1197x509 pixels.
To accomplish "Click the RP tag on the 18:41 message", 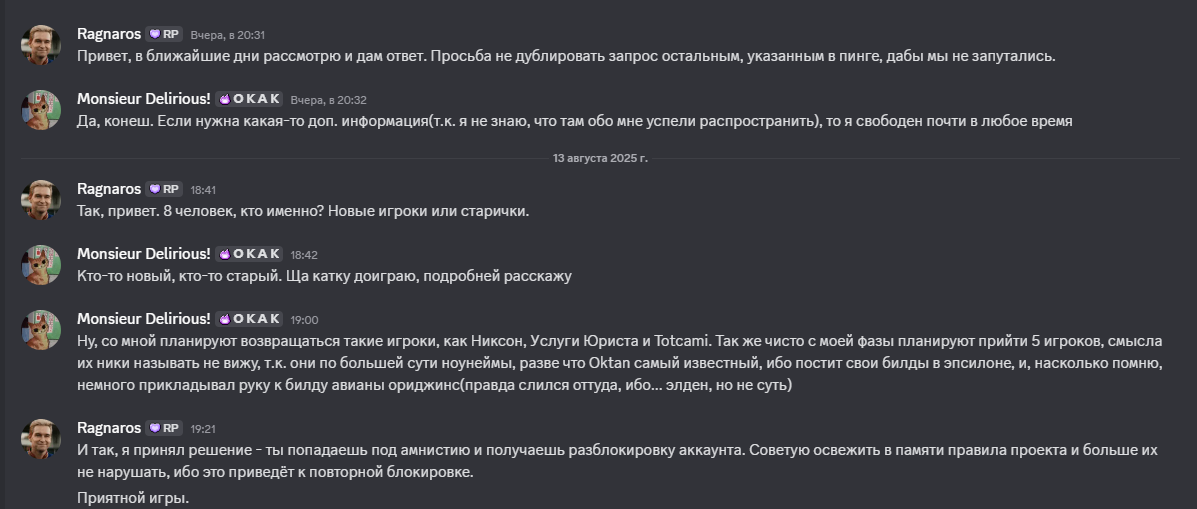I will click(164, 189).
